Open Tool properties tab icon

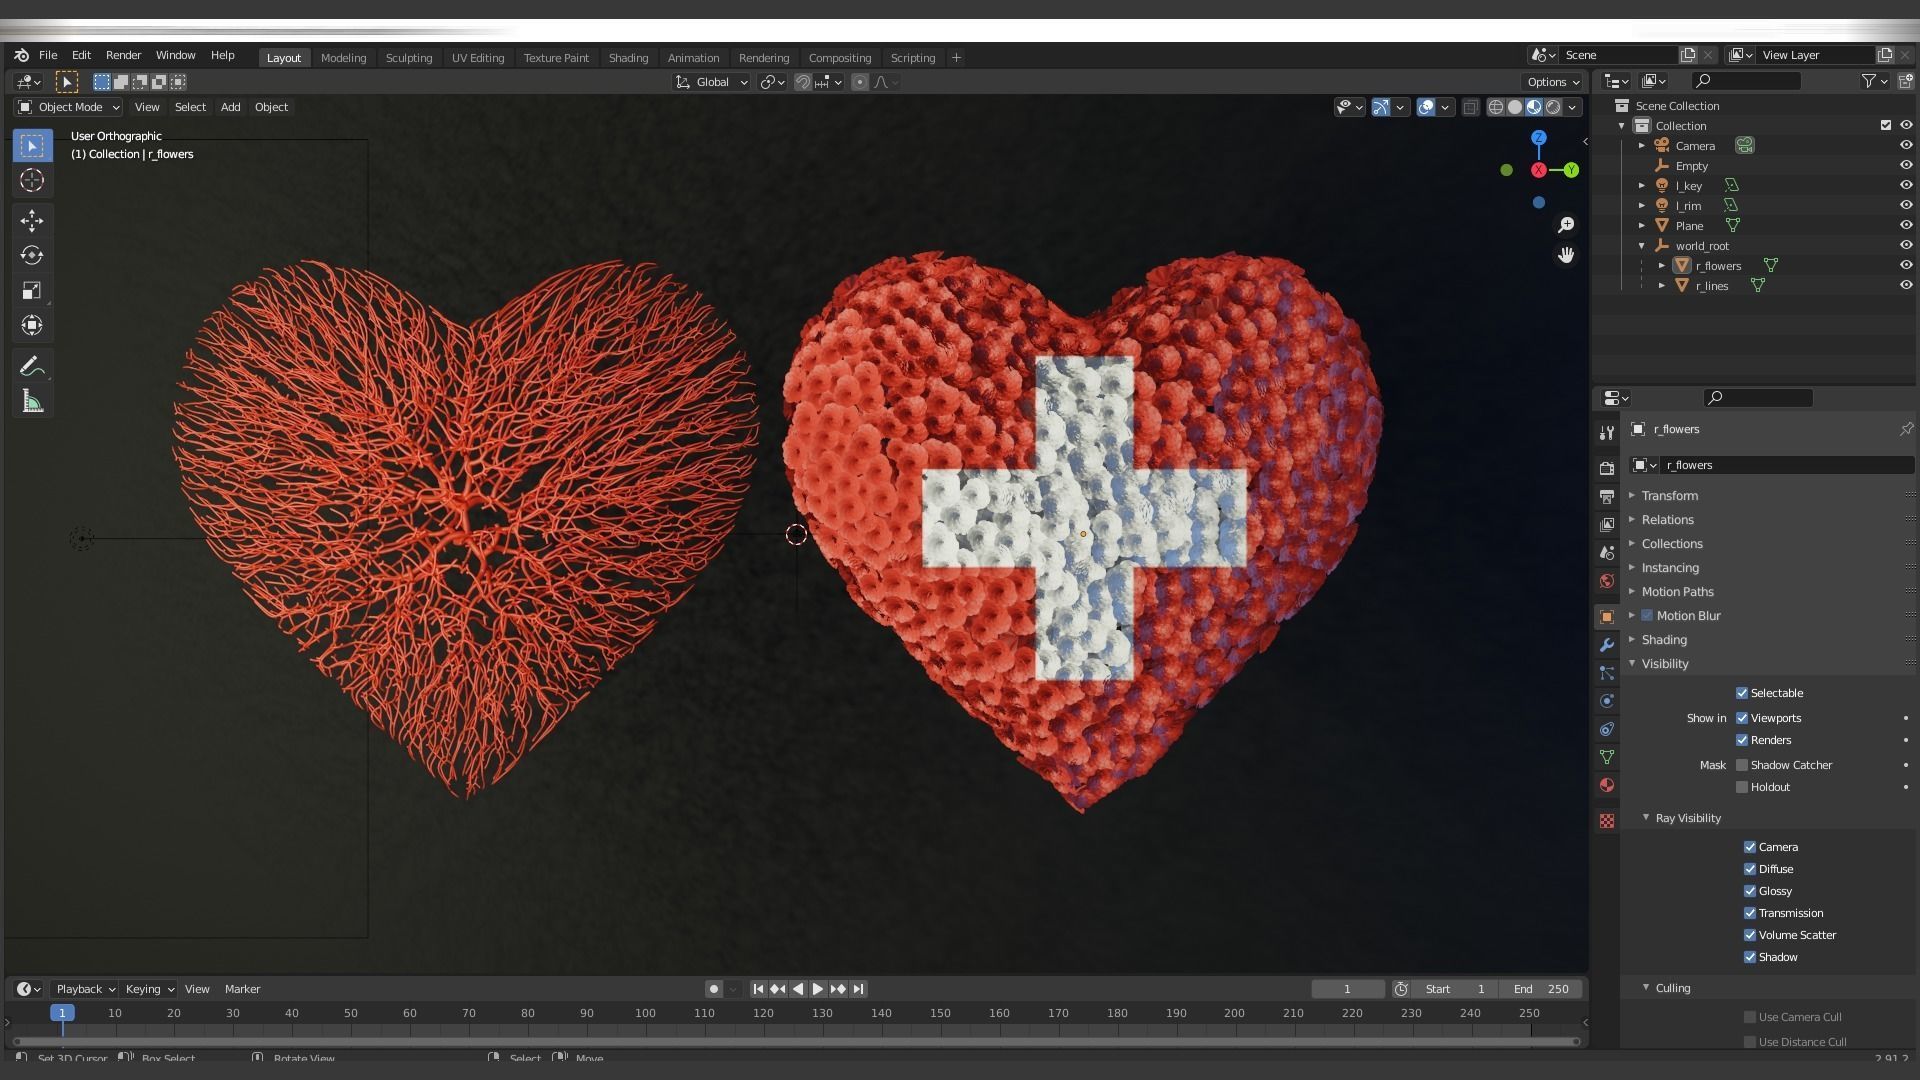[x=1607, y=433]
